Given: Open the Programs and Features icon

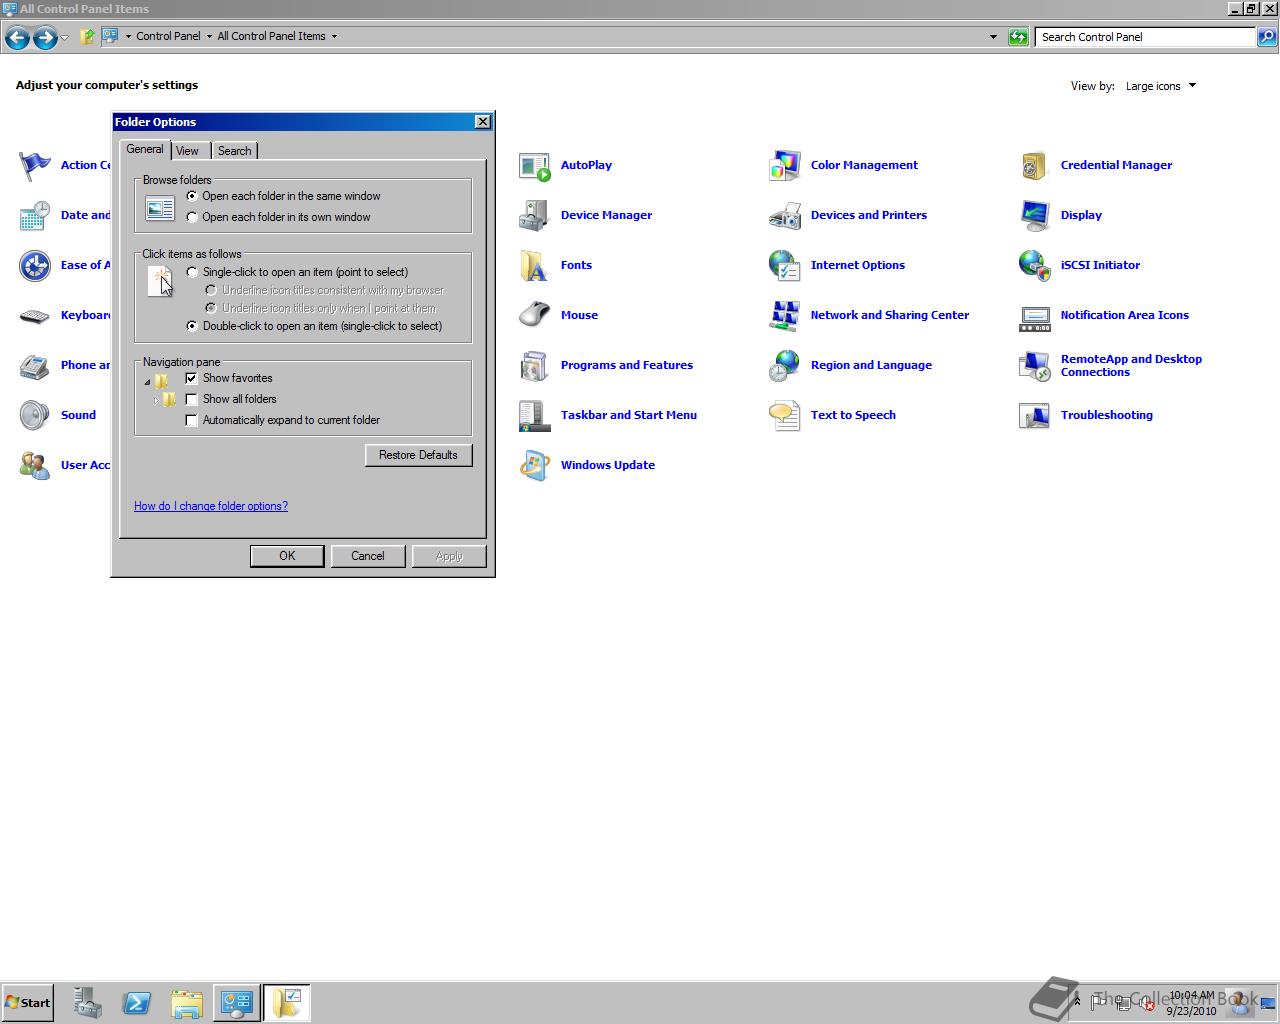Looking at the screenshot, I should point(535,366).
